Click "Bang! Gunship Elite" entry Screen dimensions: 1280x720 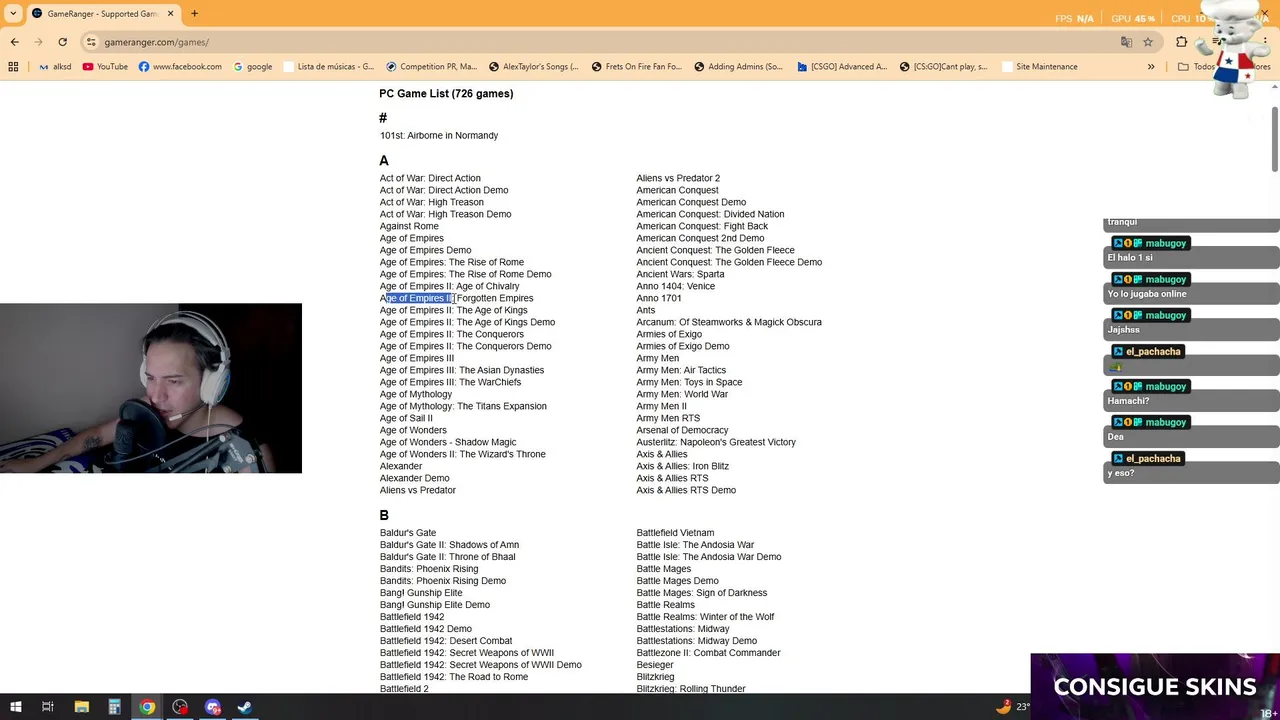pyautogui.click(x=421, y=593)
